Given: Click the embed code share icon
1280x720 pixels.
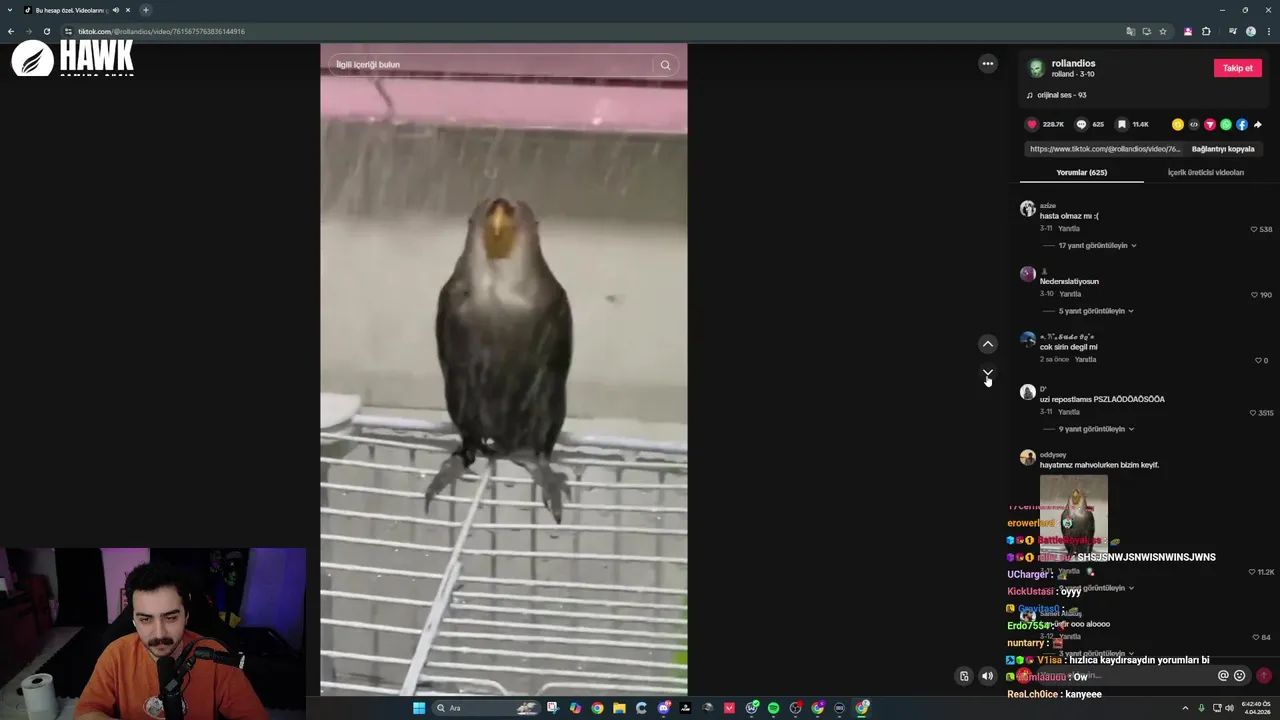Looking at the screenshot, I should point(1194,124).
